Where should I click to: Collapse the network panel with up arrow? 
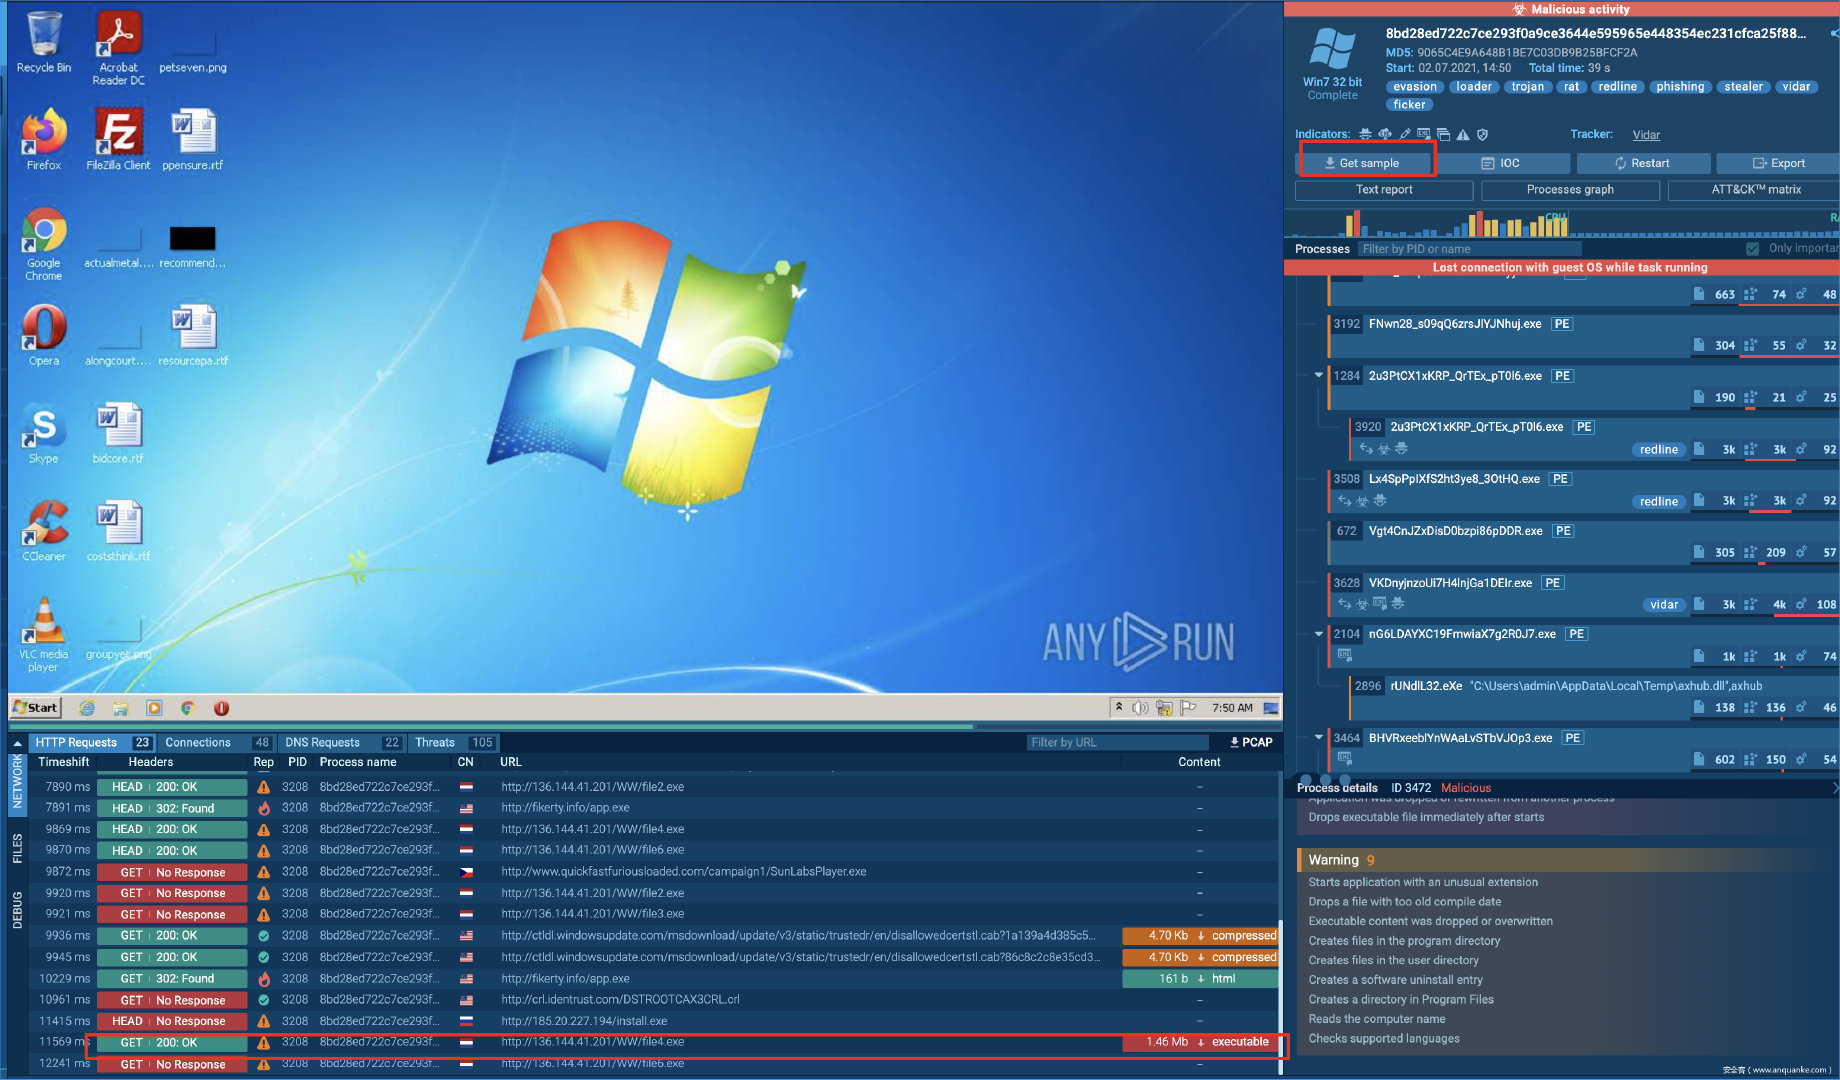click(17, 743)
